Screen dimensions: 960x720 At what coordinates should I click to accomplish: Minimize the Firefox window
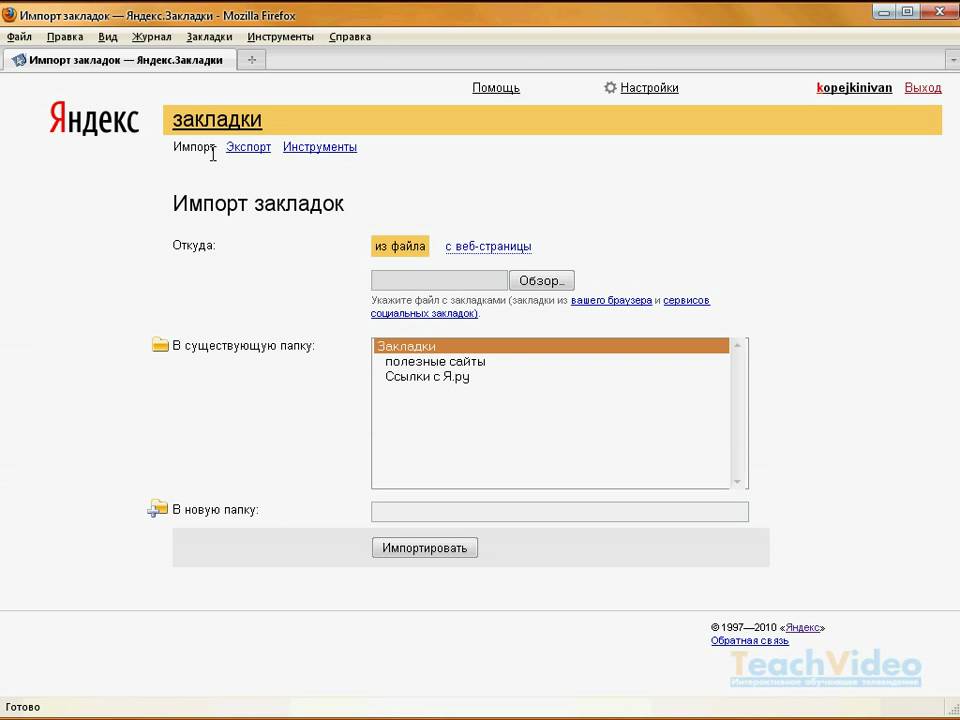point(883,11)
